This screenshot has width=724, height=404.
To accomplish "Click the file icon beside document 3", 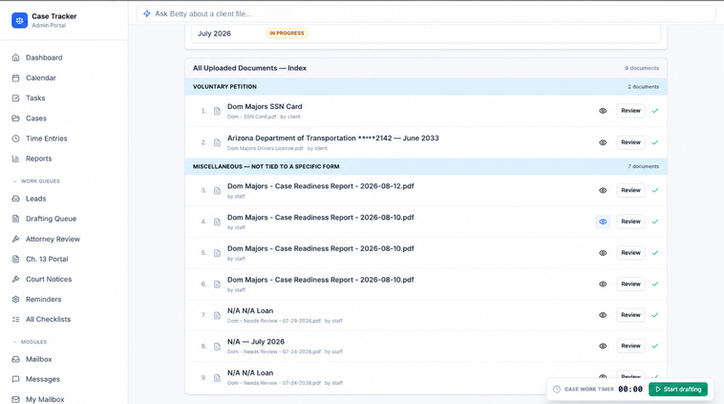I will coord(217,191).
